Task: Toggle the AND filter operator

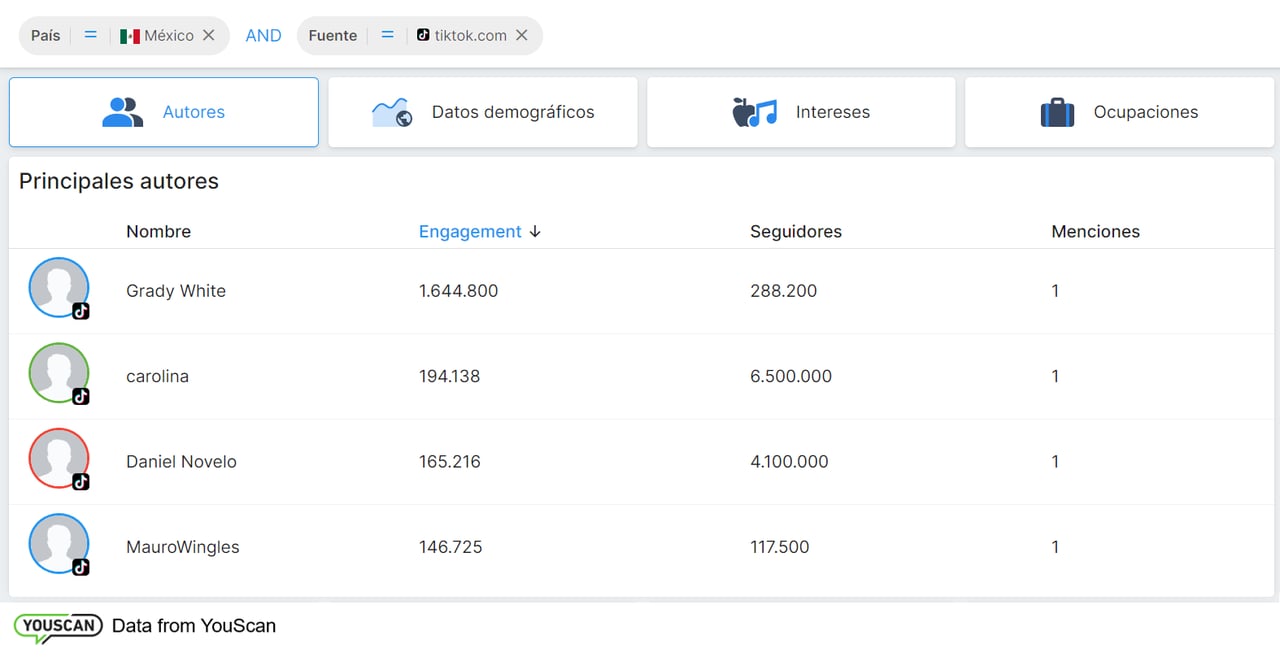Action: tap(263, 35)
